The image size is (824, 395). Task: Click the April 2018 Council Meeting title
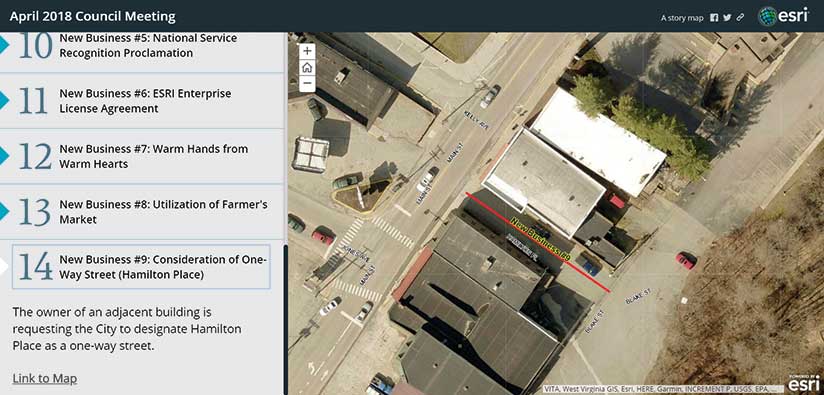(92, 17)
